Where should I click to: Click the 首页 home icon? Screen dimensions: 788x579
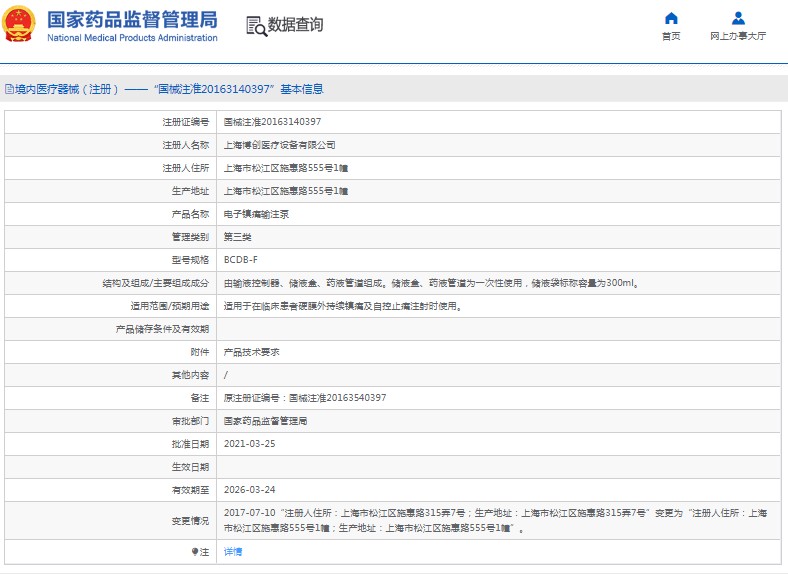[671, 18]
